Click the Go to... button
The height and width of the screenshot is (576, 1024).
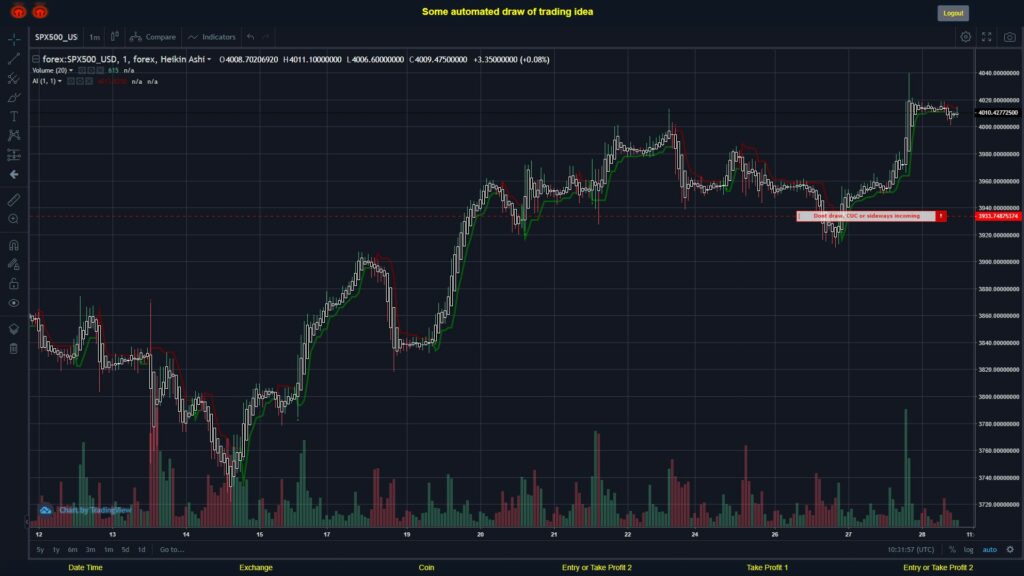coord(172,550)
